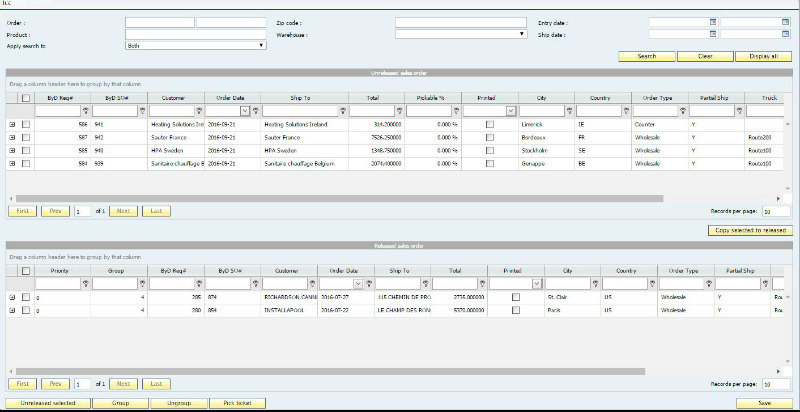This screenshot has height=412, width=800.
Task: Click the Group filter icon in released grid
Action: tap(142, 284)
